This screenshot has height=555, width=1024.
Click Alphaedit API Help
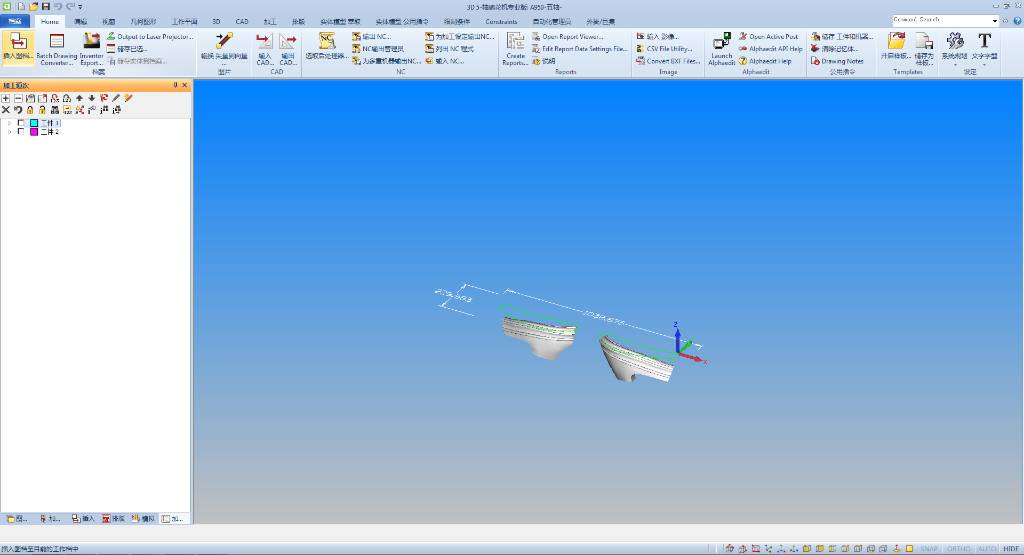coord(775,48)
